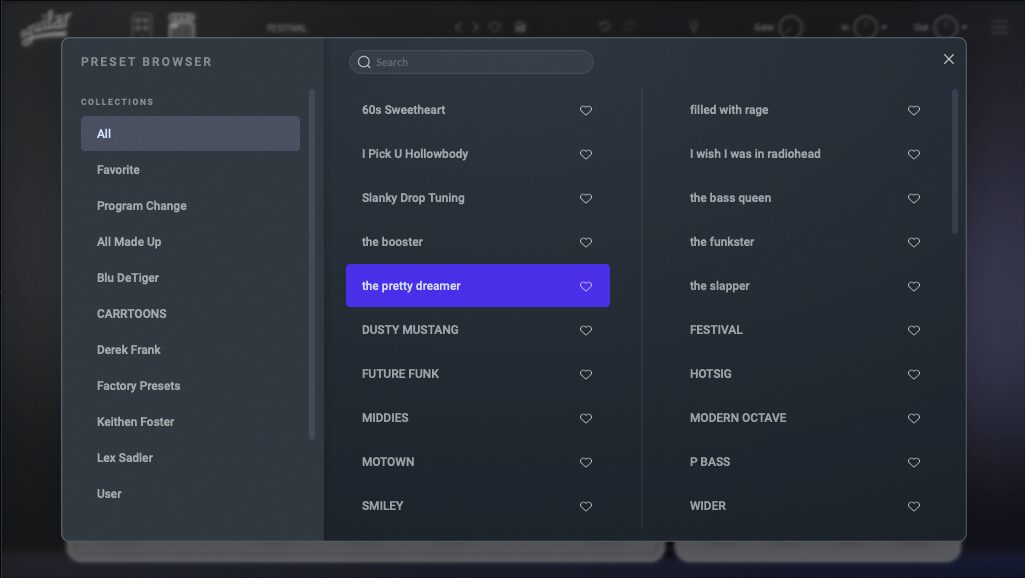Image resolution: width=1025 pixels, height=578 pixels.
Task: Click heart icon for MODERN OCTAVE
Action: point(913,419)
